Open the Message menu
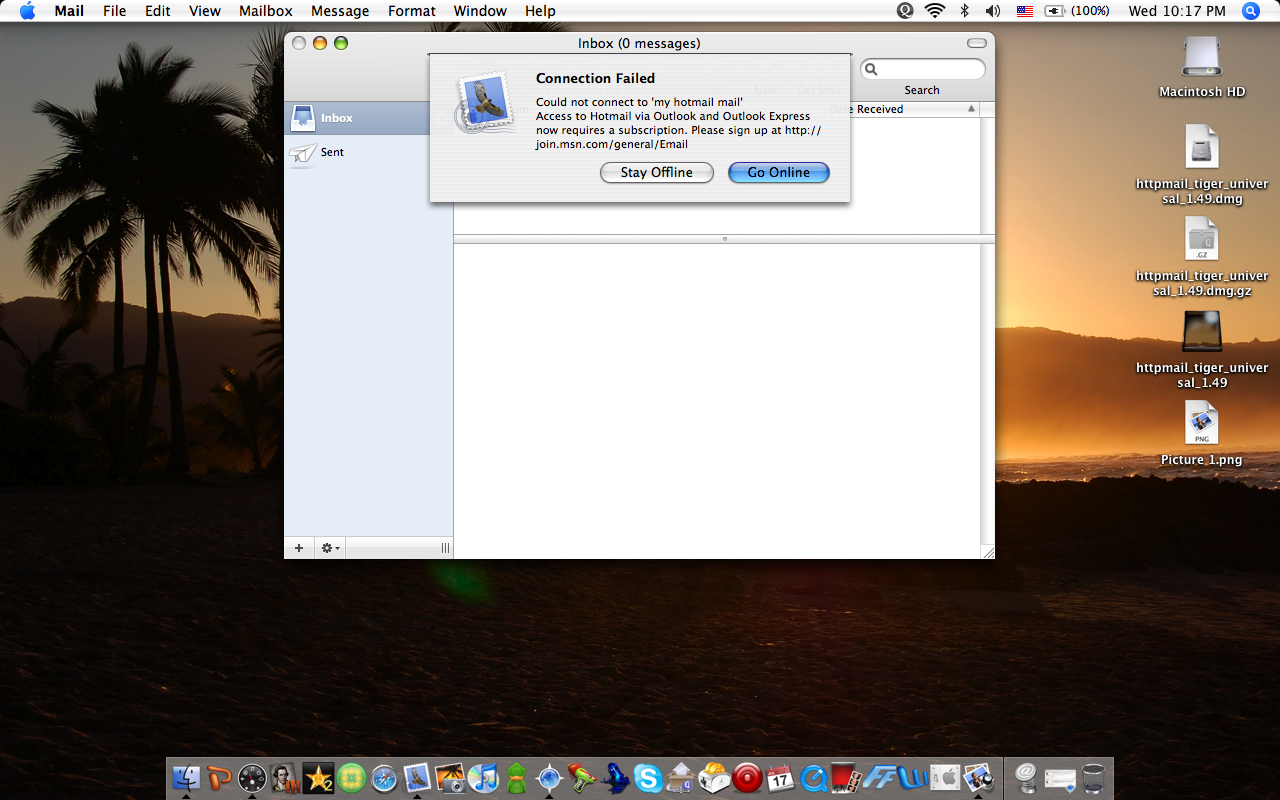Screen dimensions: 1280x800 coord(340,11)
